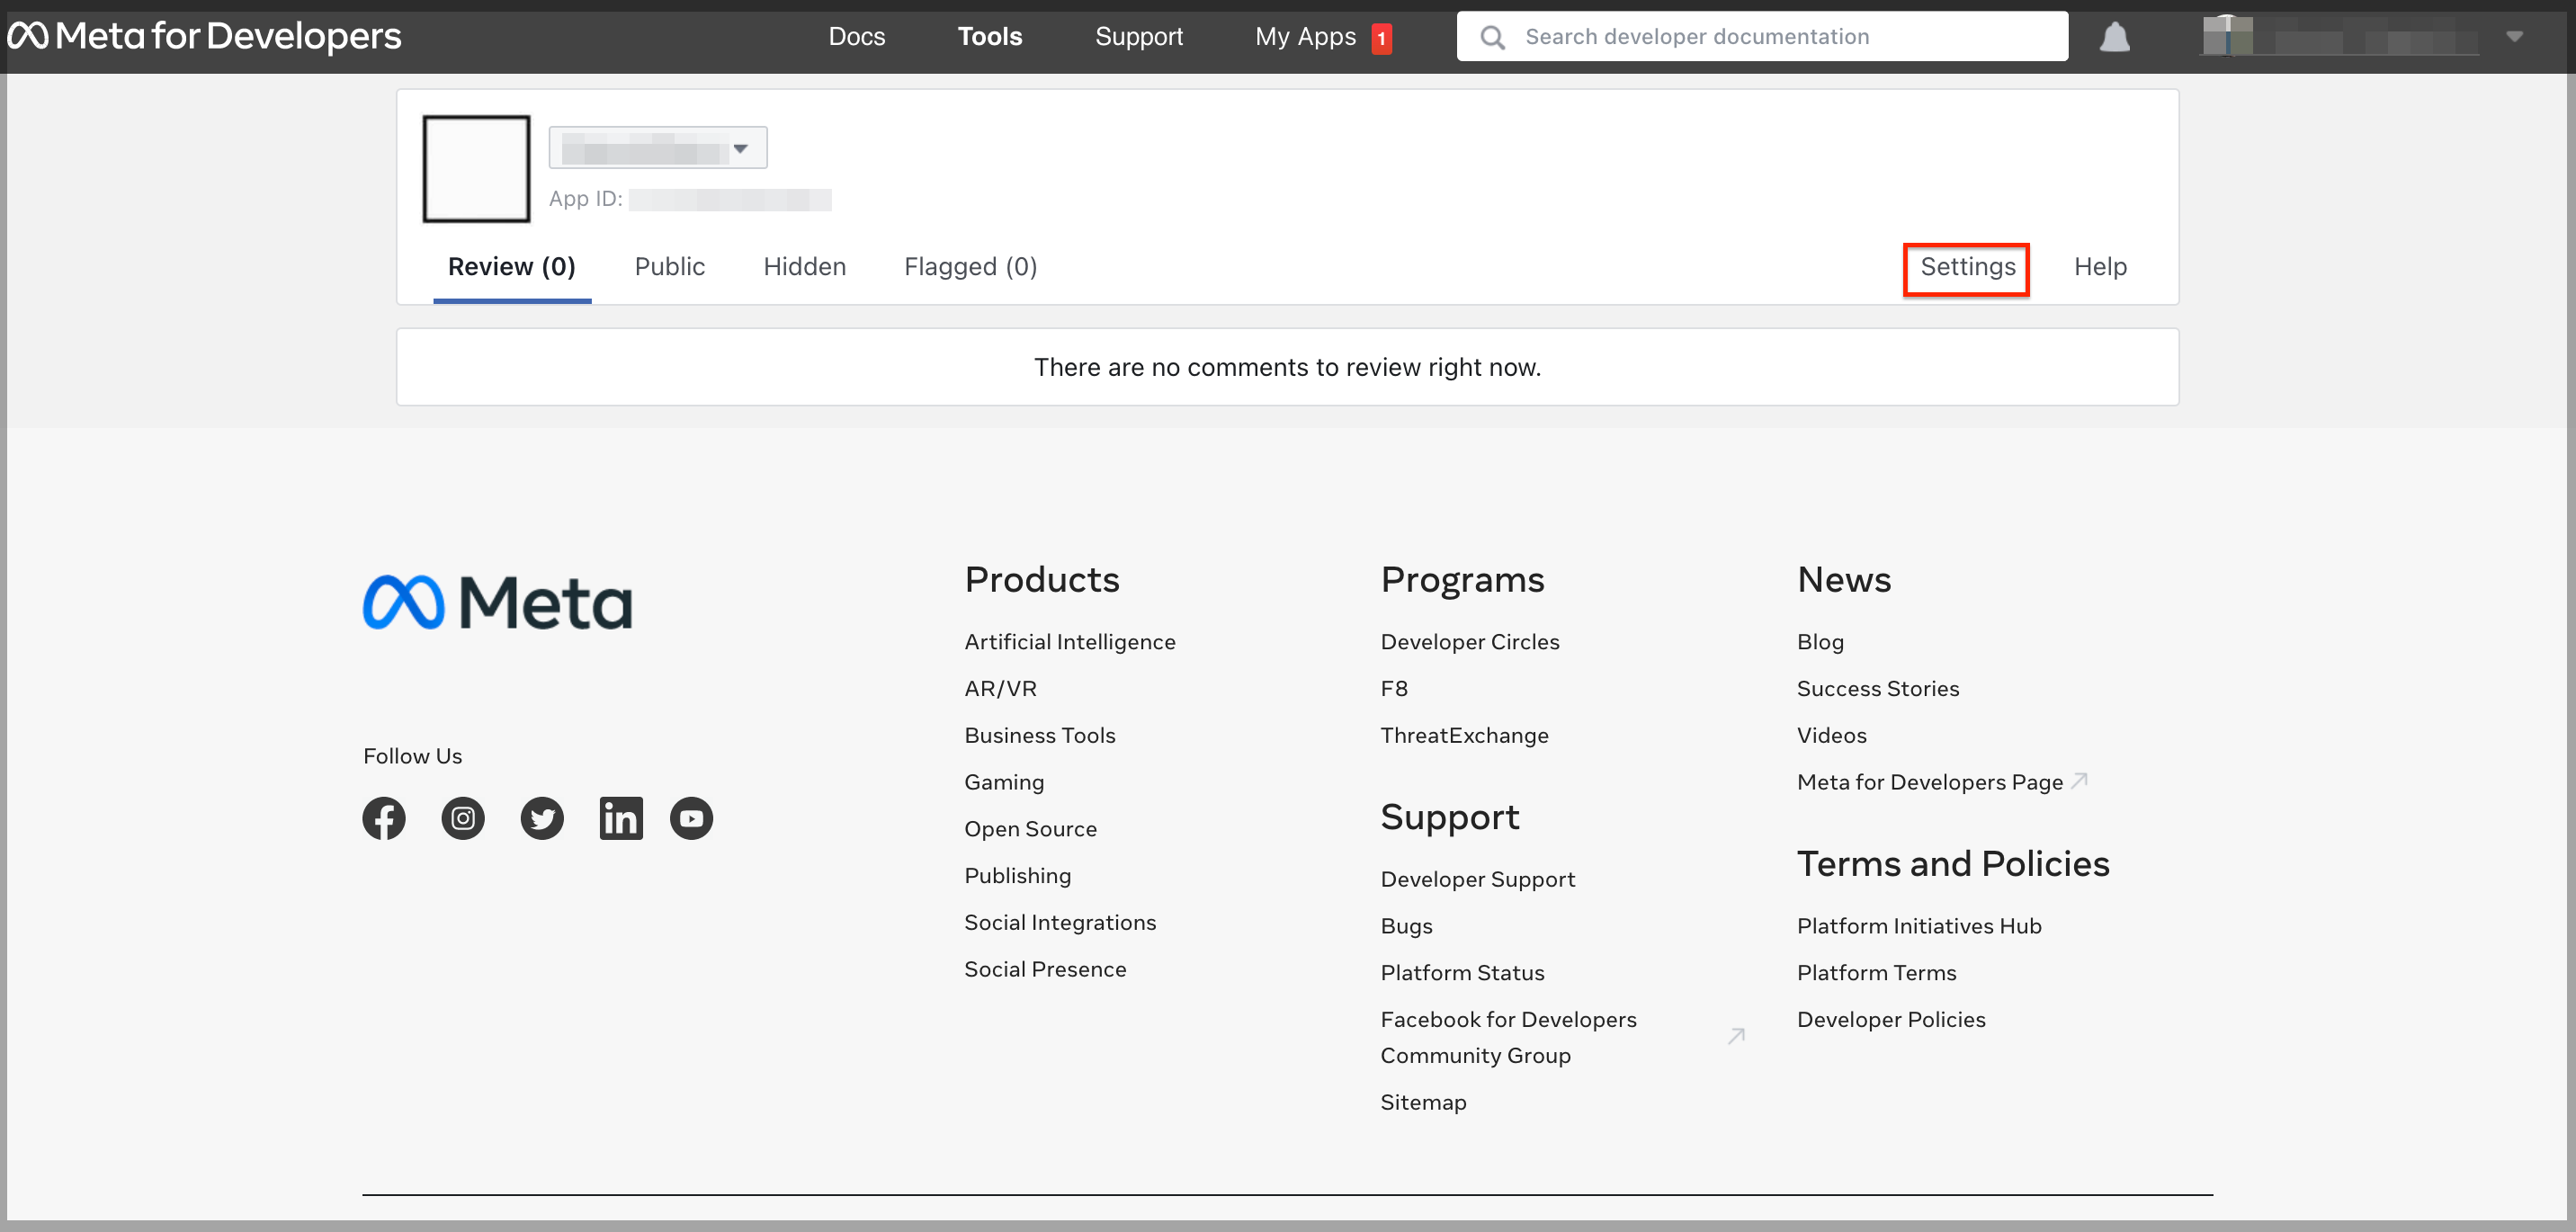Click the 'There are no comments to review' message
The image size is (2576, 1232).
[x=1287, y=367]
